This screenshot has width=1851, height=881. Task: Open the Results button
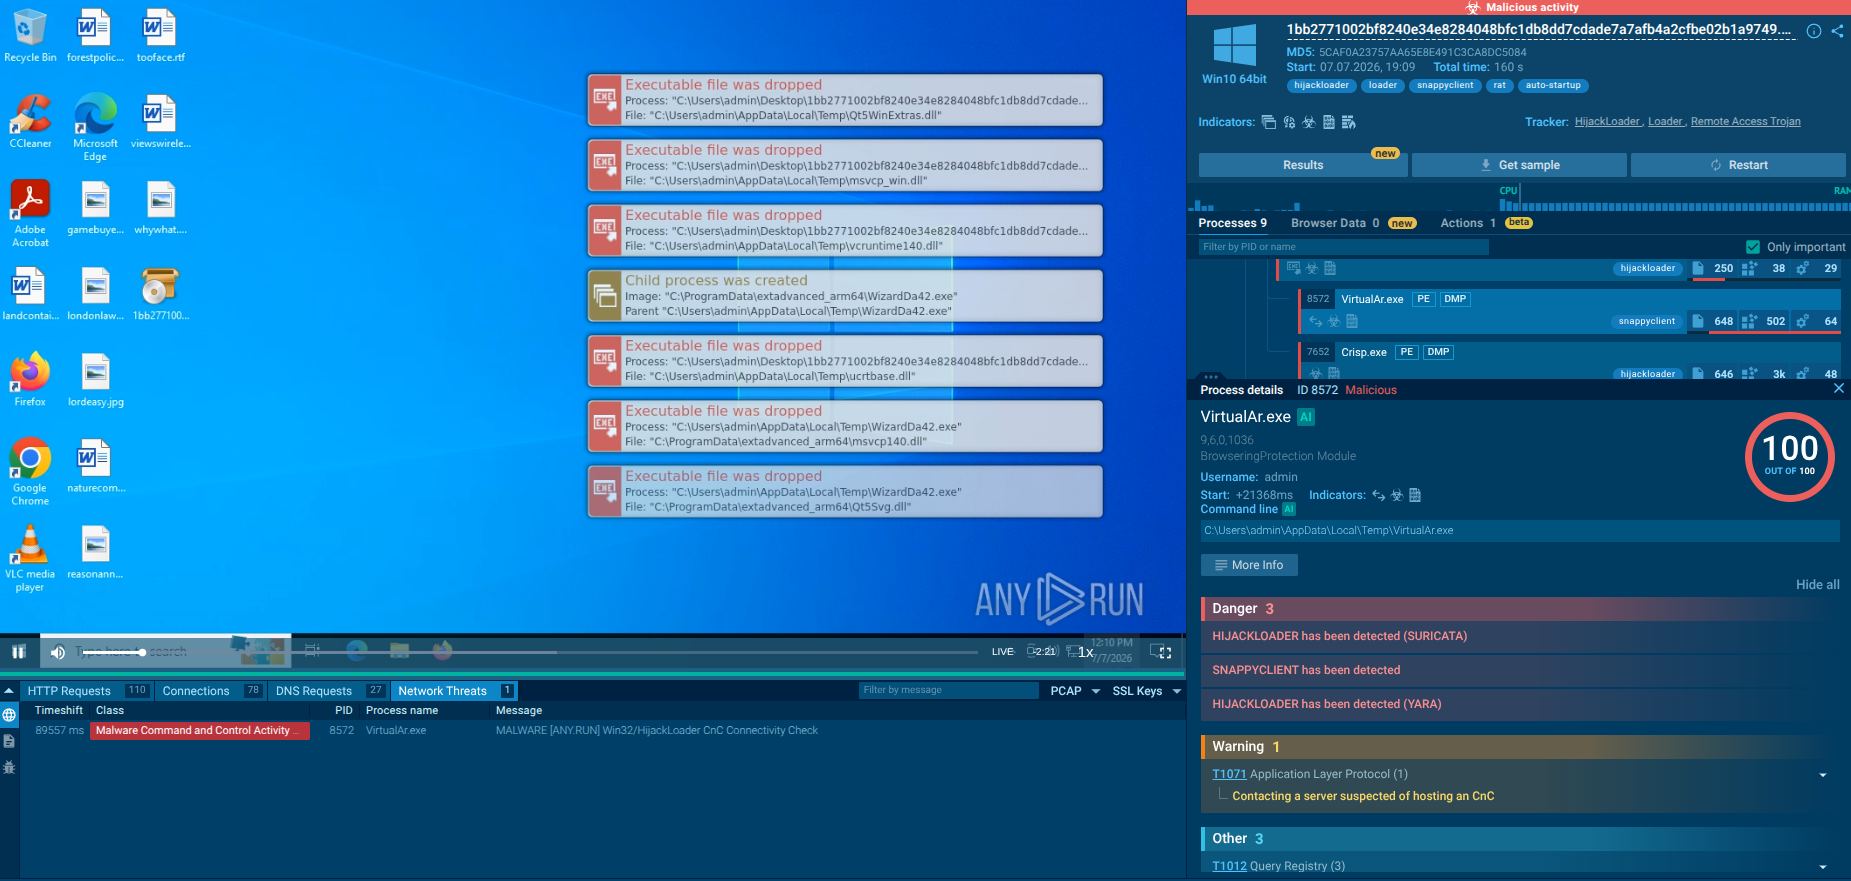coord(1303,165)
